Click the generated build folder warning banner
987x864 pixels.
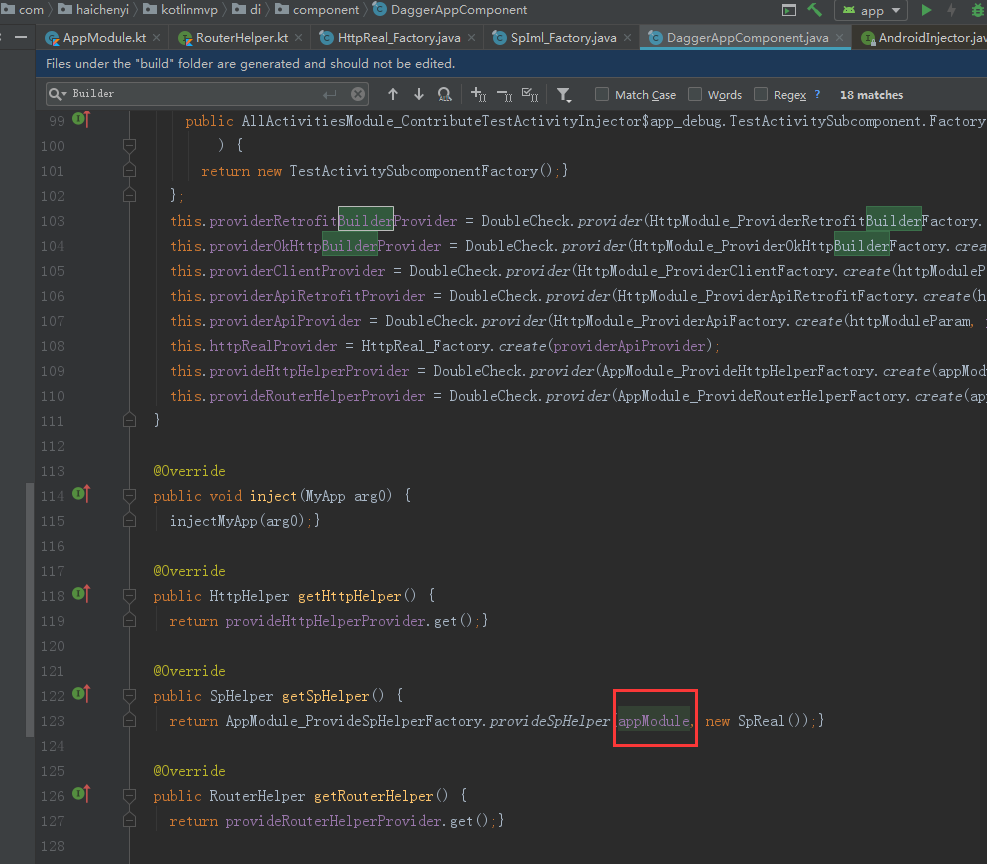pos(511,64)
